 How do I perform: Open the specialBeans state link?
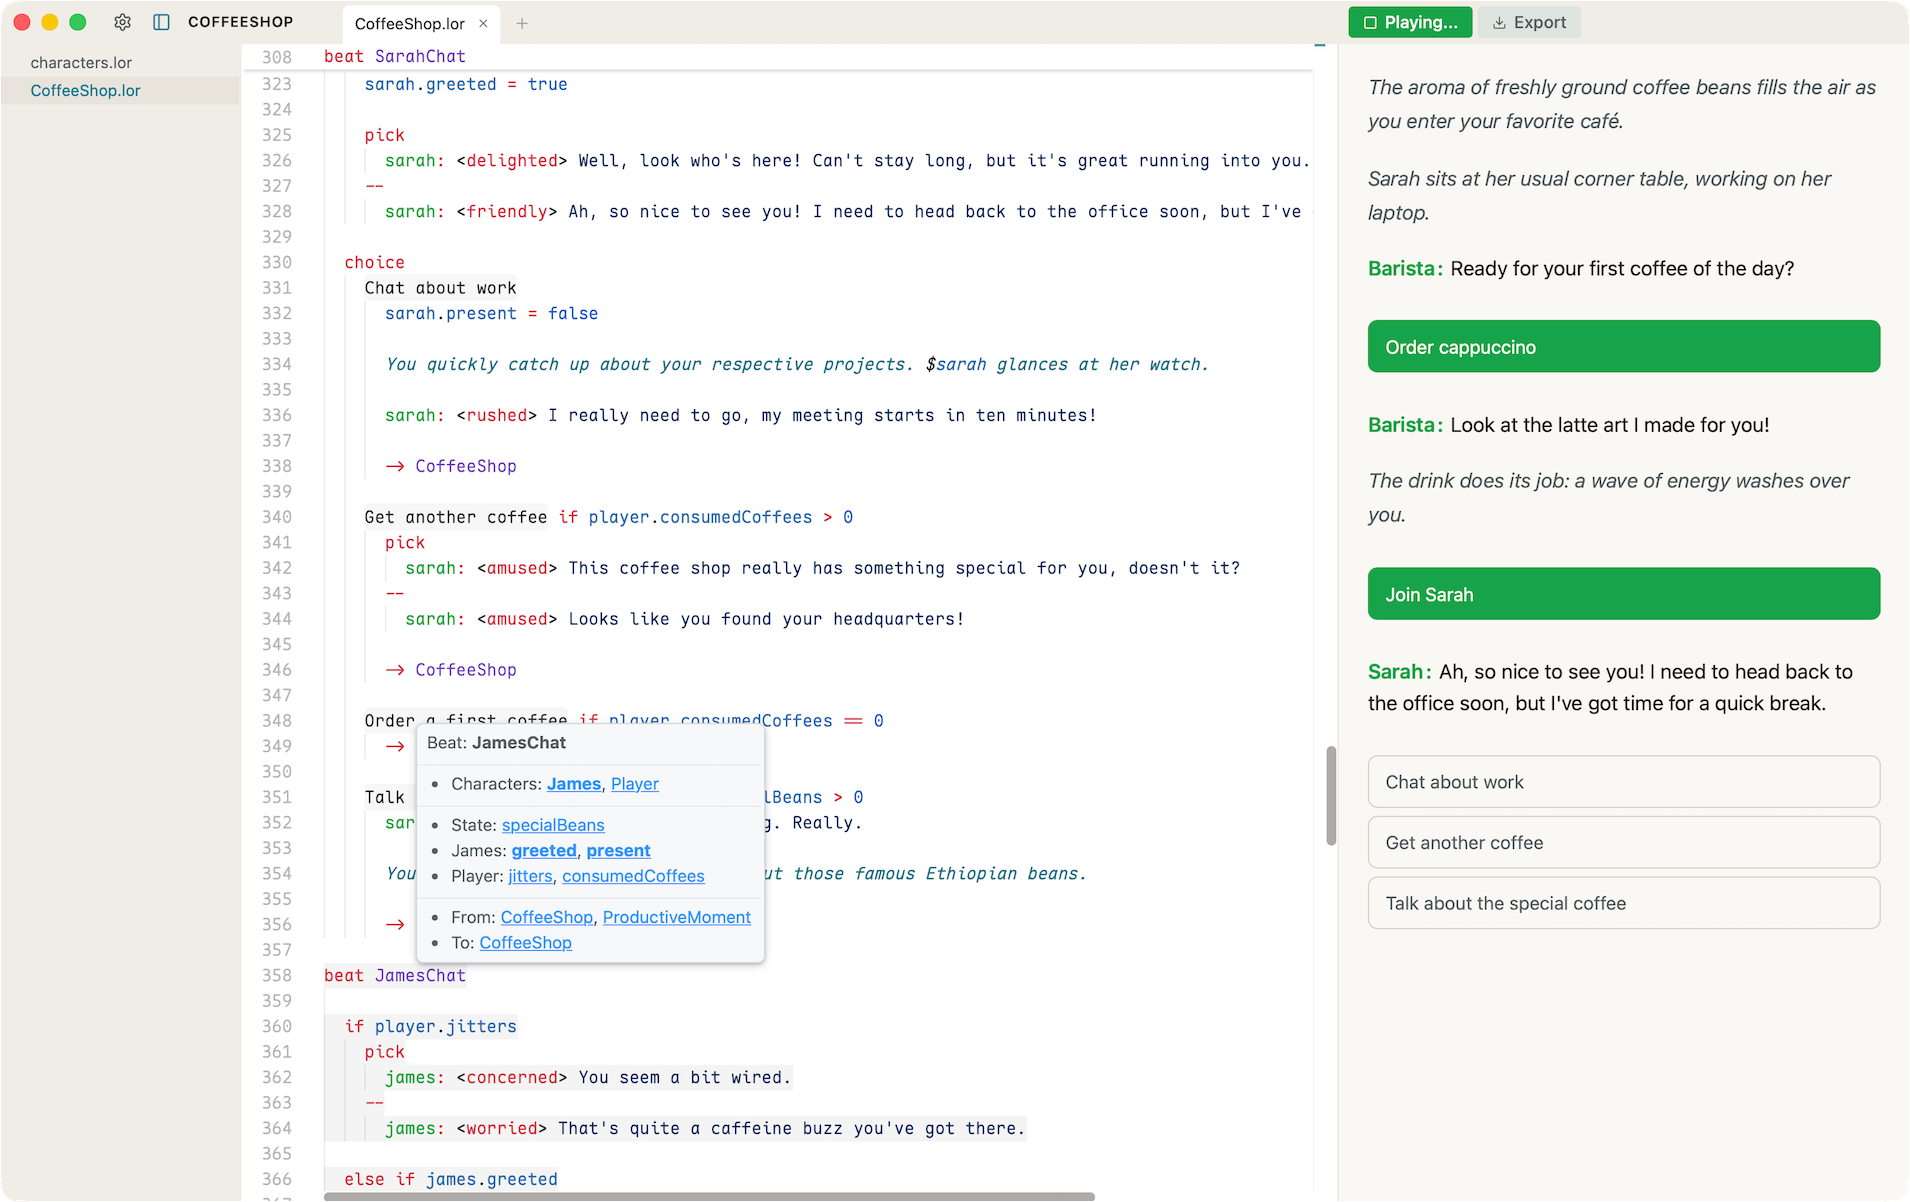553,825
